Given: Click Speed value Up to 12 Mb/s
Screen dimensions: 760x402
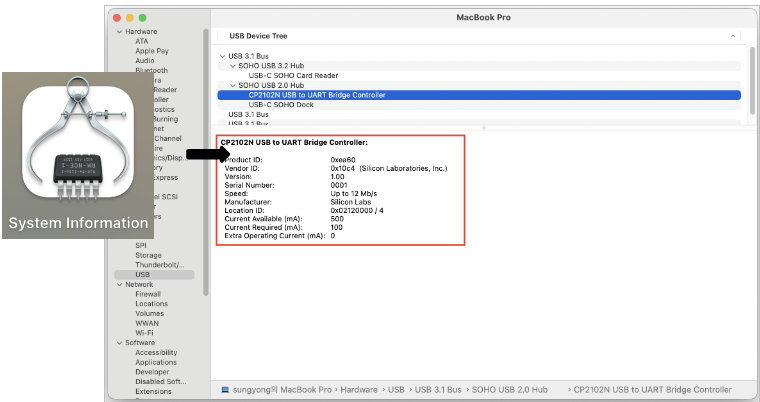Looking at the screenshot, I should (x=354, y=193).
